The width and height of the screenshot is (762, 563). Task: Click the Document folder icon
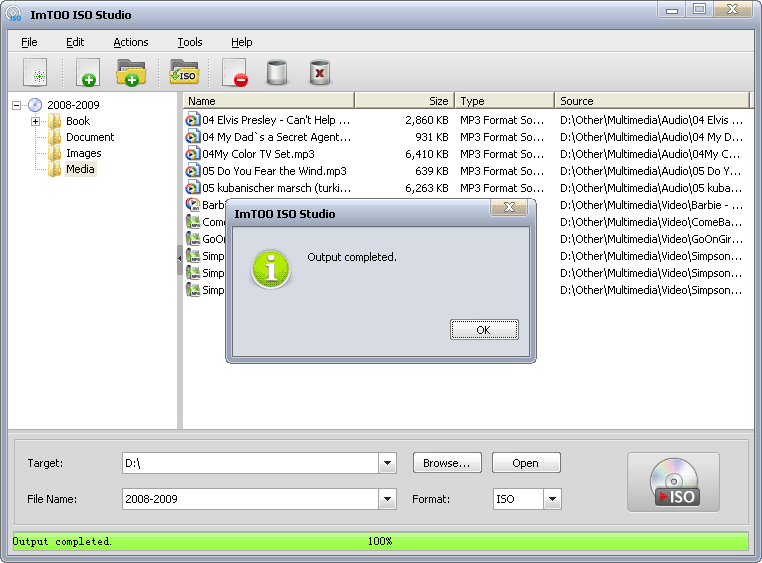(54, 137)
